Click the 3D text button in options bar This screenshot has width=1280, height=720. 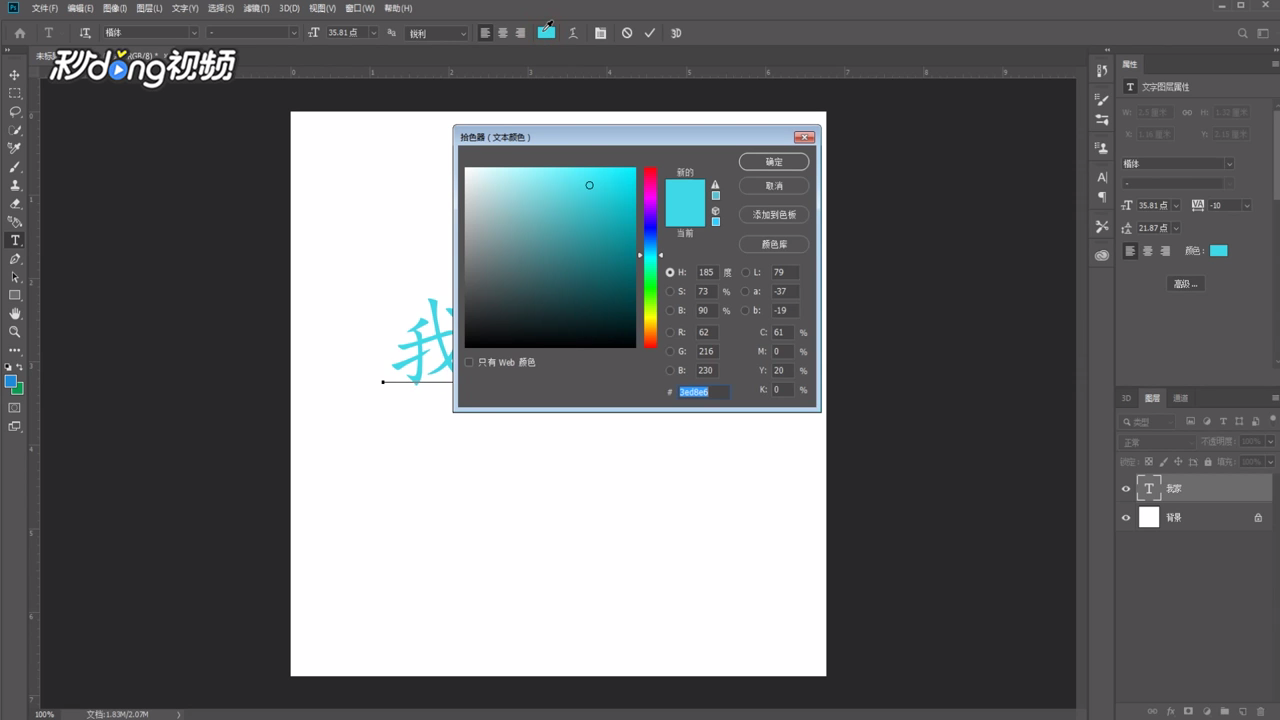(676, 33)
